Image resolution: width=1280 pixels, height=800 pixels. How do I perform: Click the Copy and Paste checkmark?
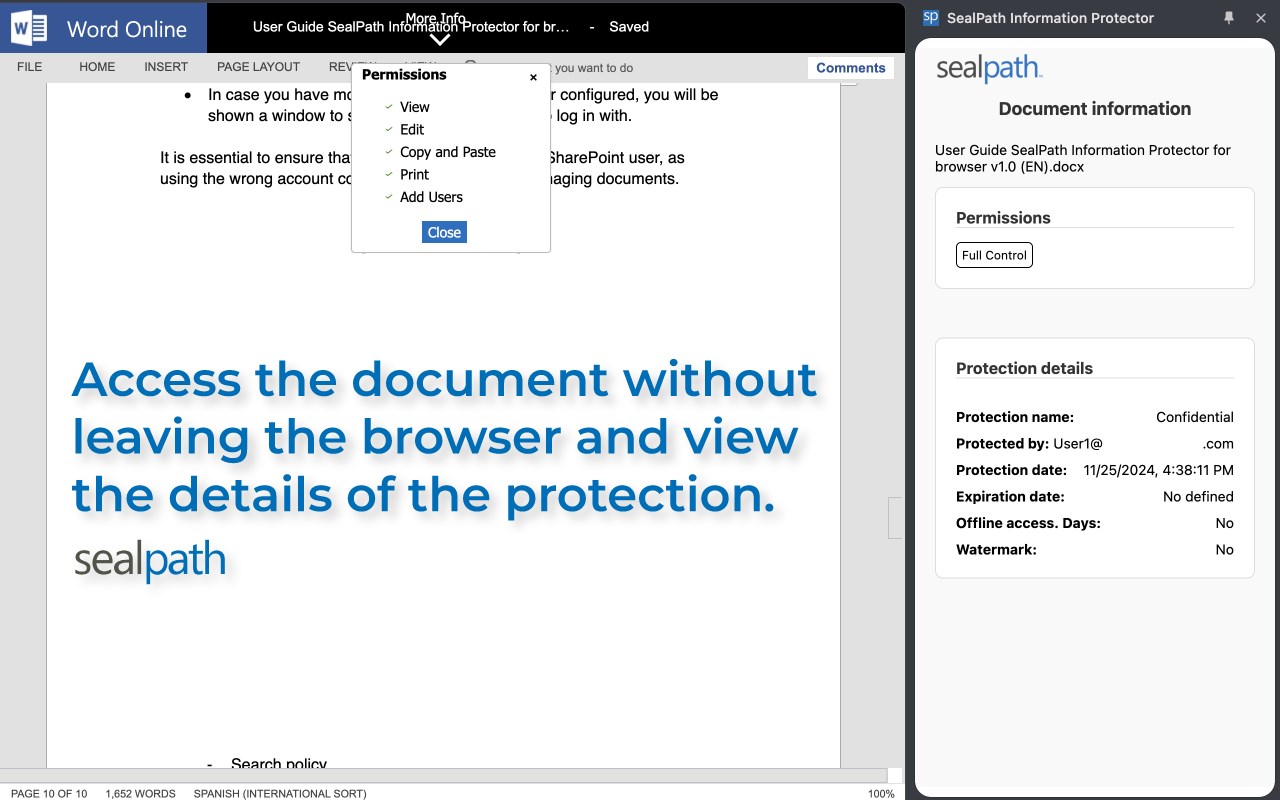389,152
